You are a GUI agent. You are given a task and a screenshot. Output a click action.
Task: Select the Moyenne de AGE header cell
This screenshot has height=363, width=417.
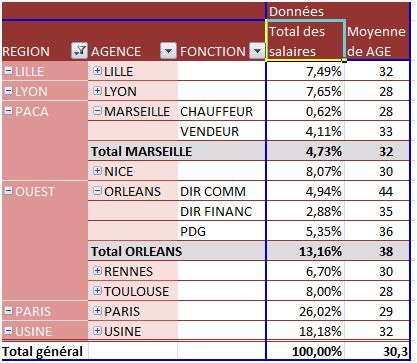377,41
